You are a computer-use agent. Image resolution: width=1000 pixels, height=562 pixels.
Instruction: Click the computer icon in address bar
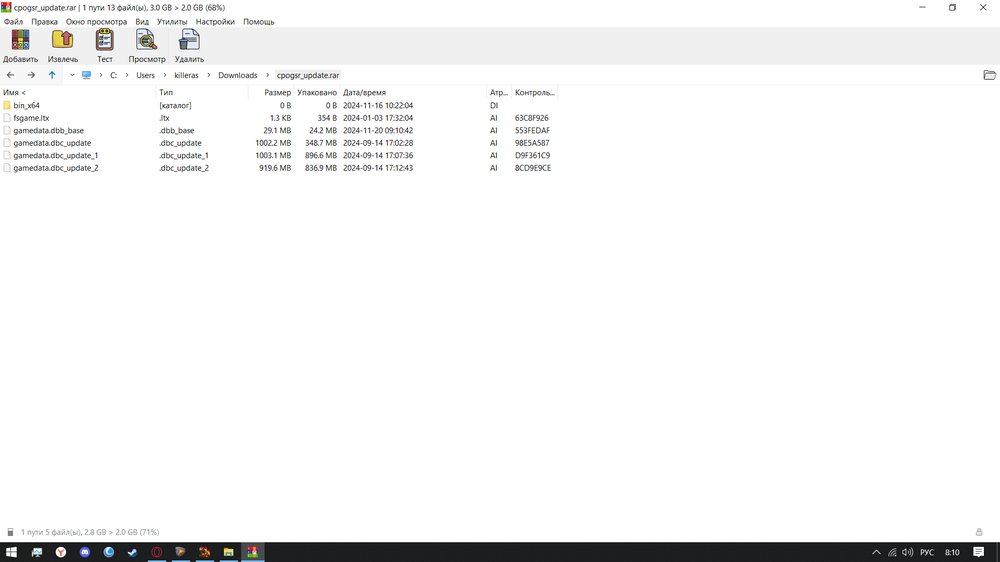pyautogui.click(x=87, y=75)
